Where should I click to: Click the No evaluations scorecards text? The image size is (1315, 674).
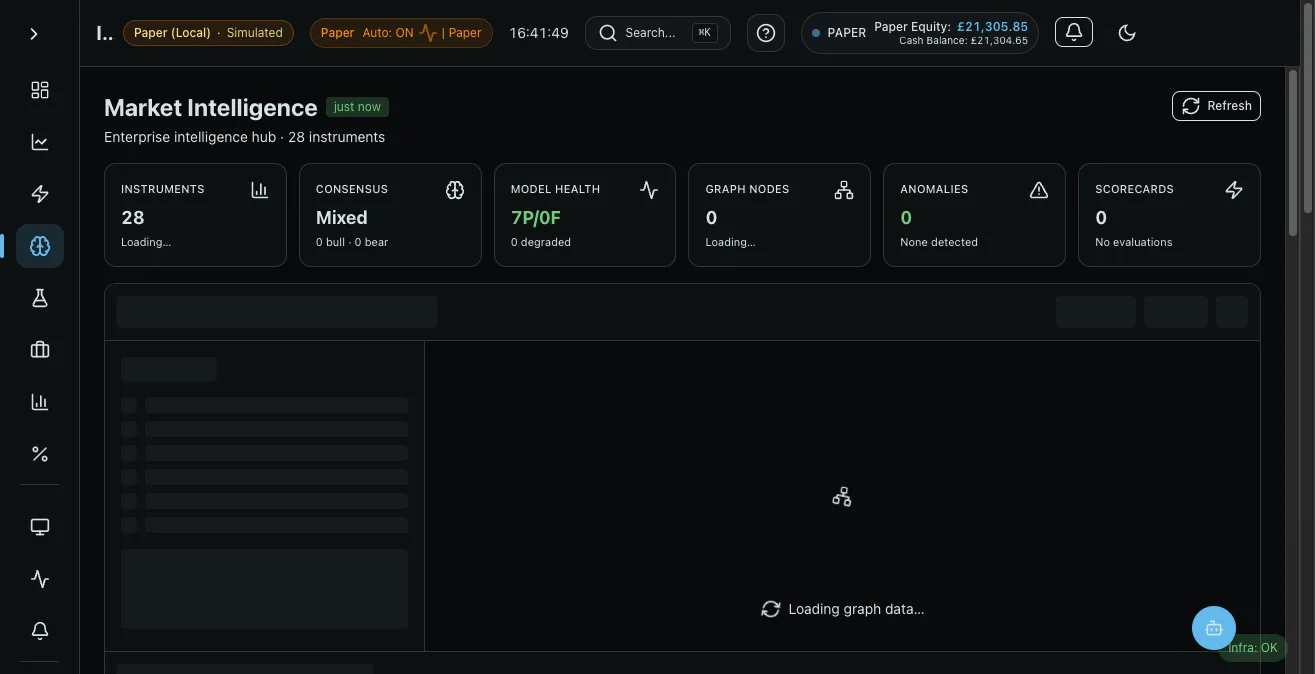(x=1134, y=242)
